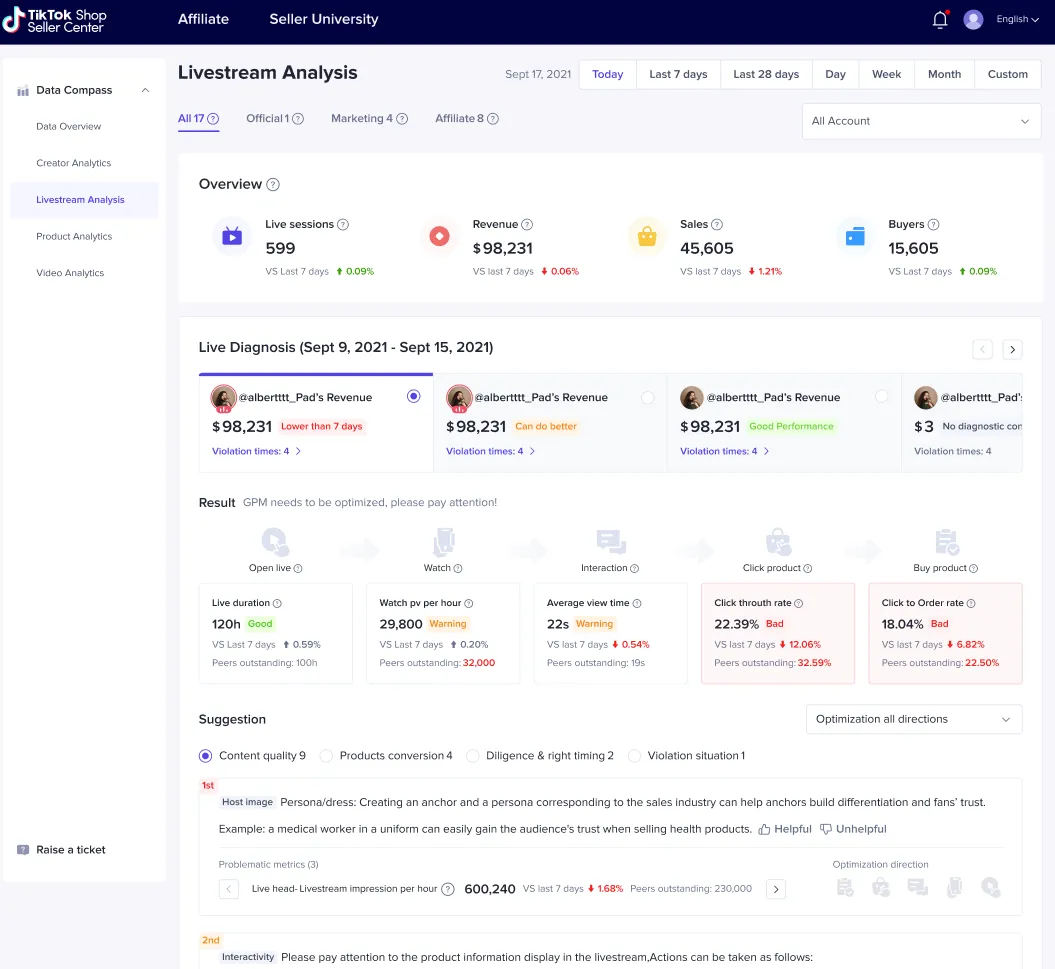Open the notification bell
Image resolution: width=1055 pixels, height=969 pixels.
pyautogui.click(x=939, y=20)
